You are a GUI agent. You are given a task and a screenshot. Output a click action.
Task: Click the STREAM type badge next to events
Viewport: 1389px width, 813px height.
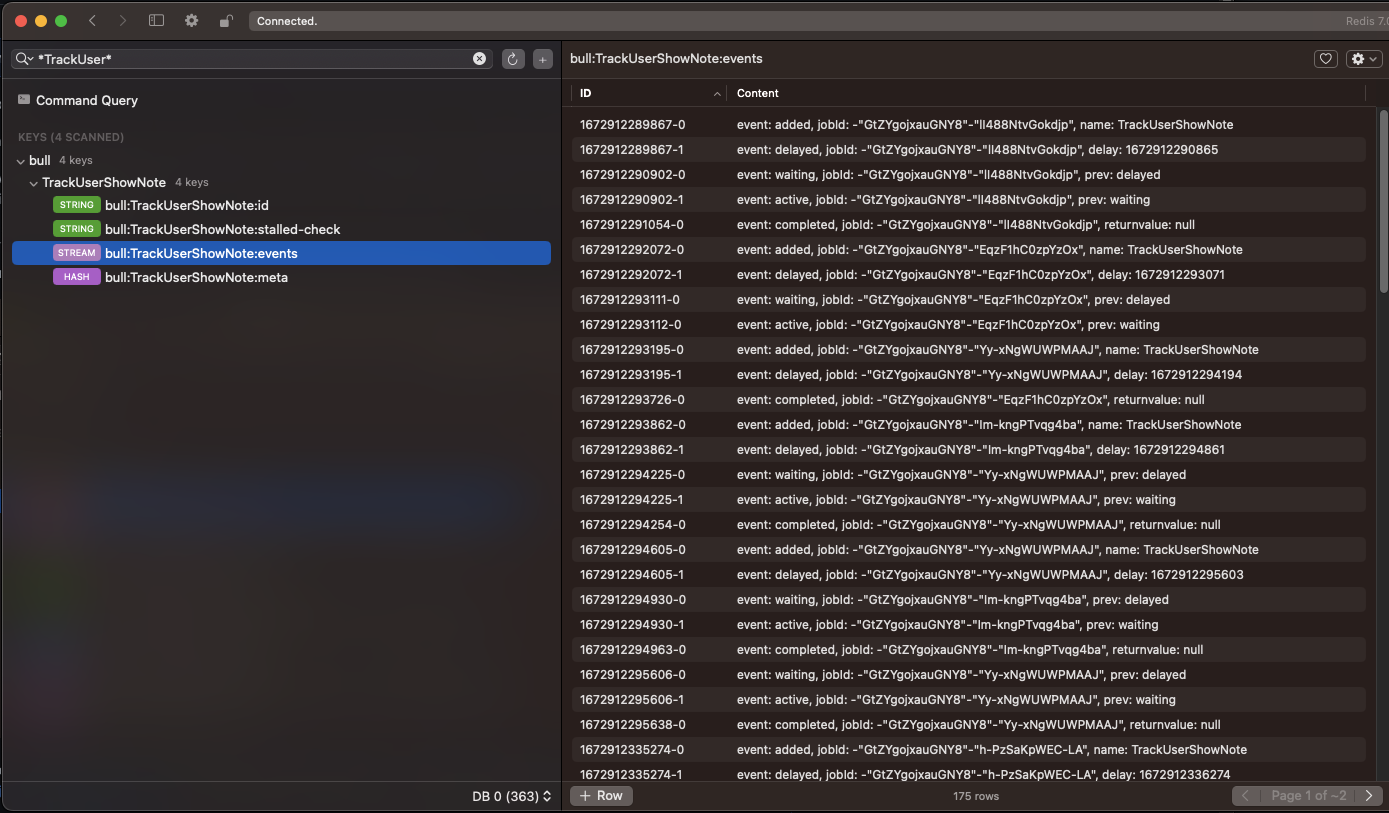[x=76, y=252]
